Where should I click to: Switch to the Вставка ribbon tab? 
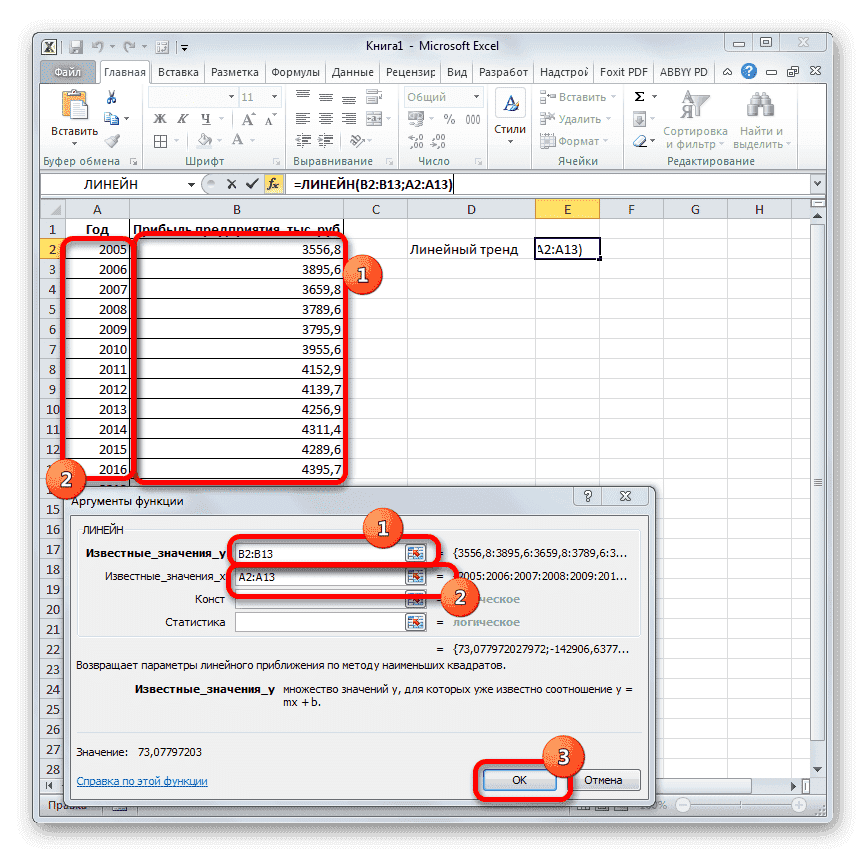(177, 71)
